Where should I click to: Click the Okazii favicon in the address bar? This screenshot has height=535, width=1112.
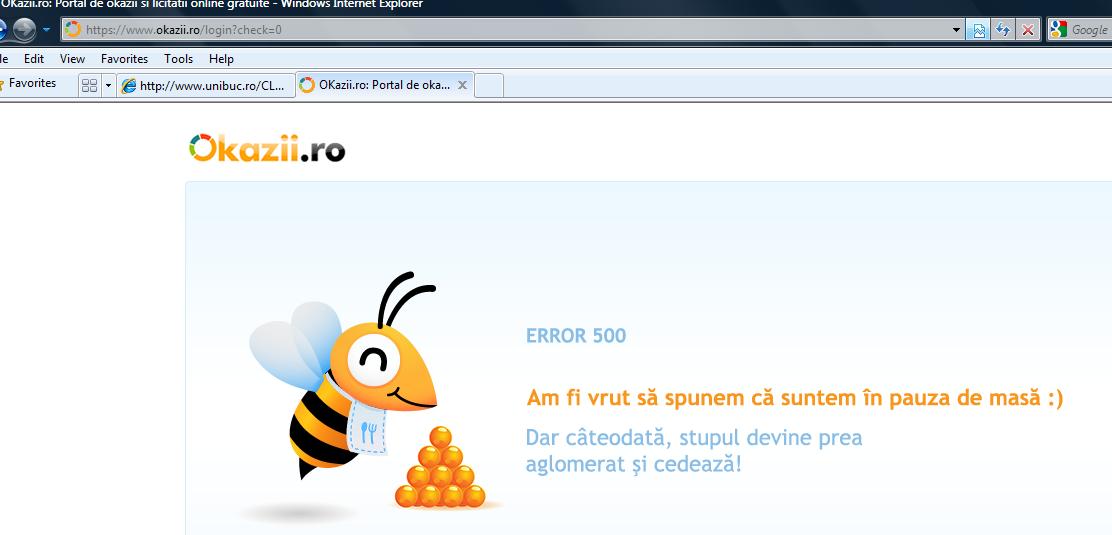(73, 30)
